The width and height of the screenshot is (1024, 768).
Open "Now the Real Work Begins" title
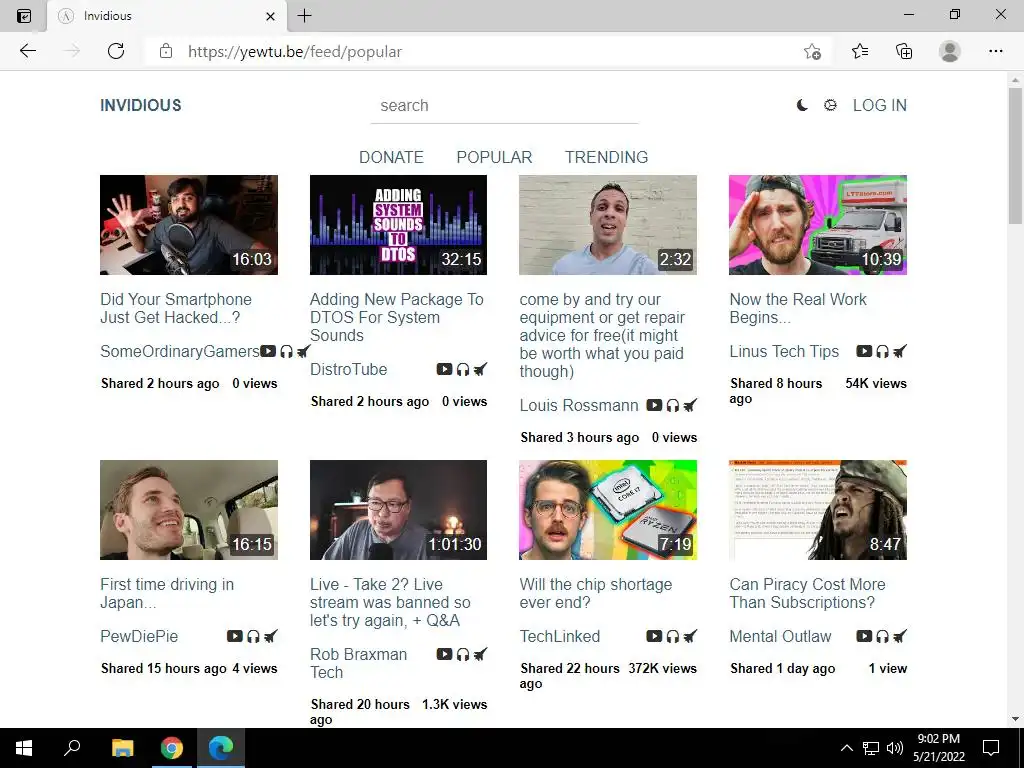[798, 308]
